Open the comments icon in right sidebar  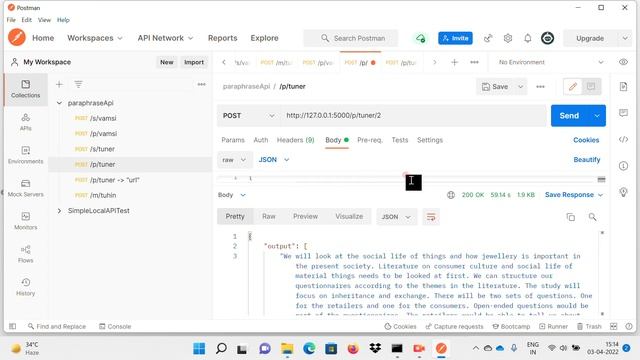[x=623, y=113]
